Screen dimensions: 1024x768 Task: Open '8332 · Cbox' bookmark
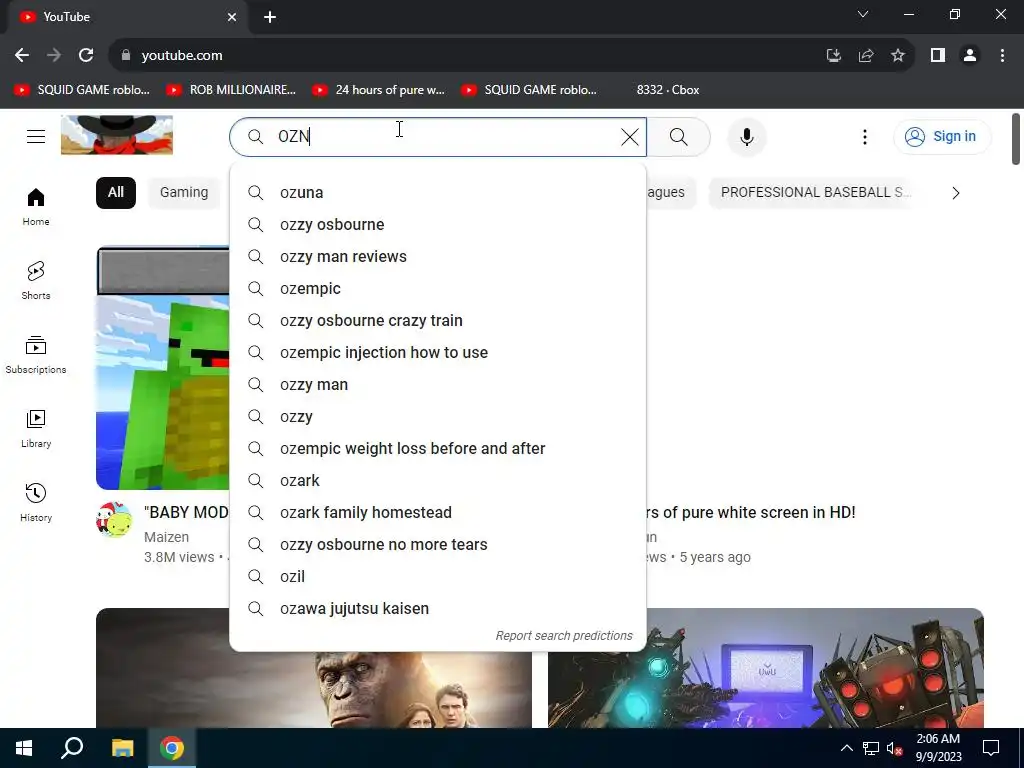coord(667,90)
